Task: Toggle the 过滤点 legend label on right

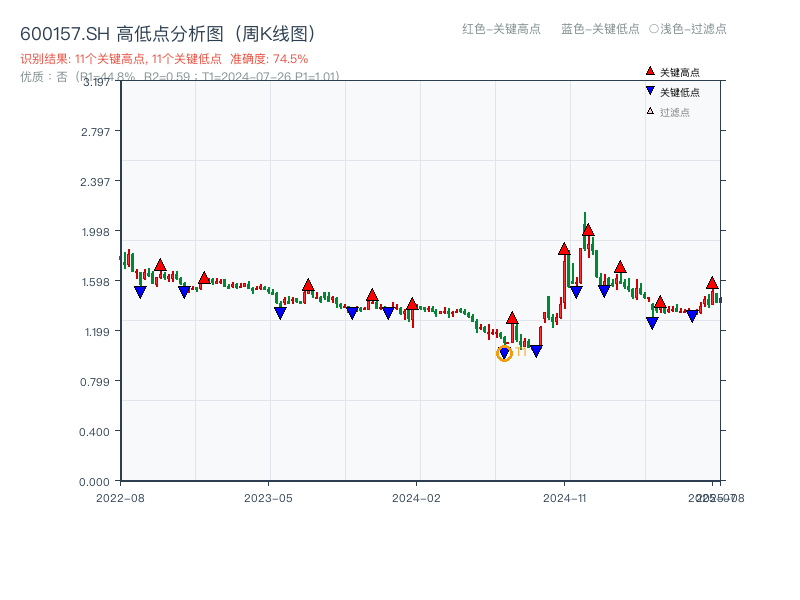Action: 675,112
